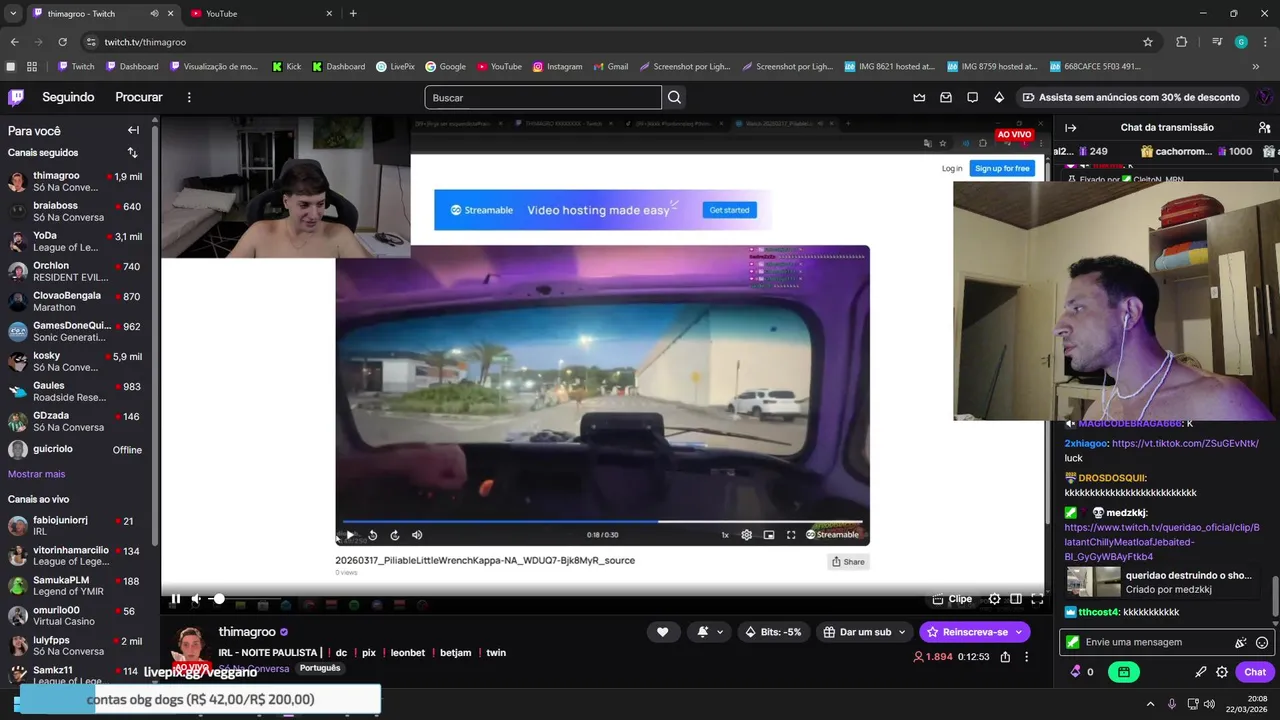Collapse the Para você sidebar
1280x720 pixels.
click(x=133, y=130)
